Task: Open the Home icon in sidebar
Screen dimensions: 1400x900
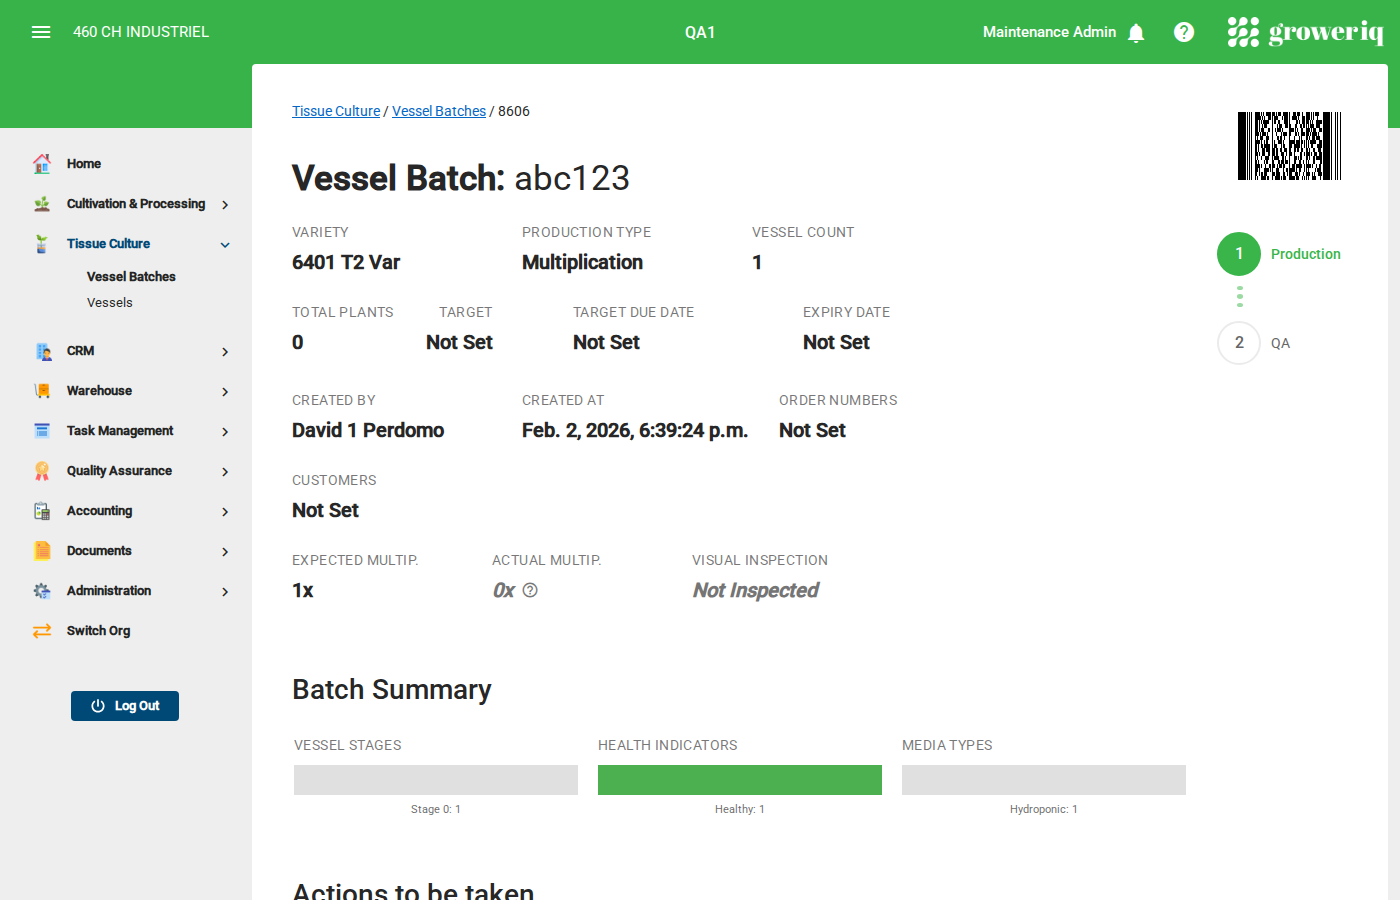Action: click(41, 163)
